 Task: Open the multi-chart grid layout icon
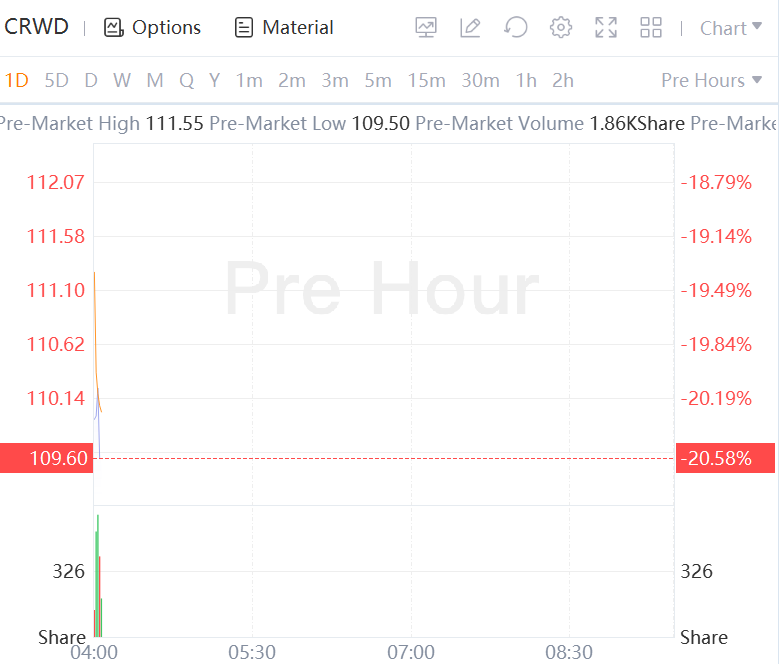click(651, 28)
